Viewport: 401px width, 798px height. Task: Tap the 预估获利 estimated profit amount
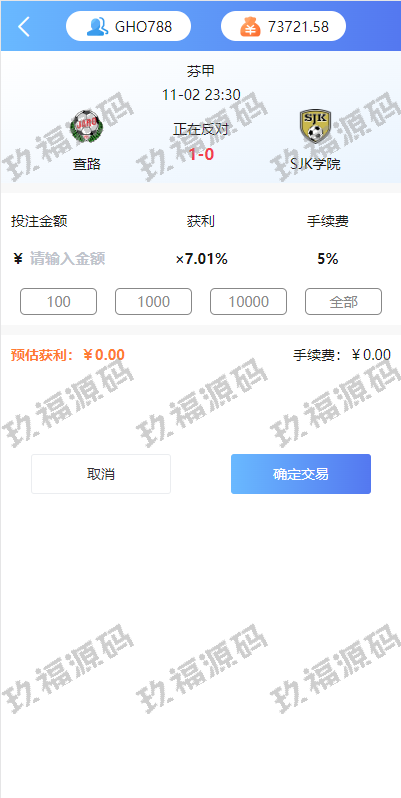pos(104,355)
